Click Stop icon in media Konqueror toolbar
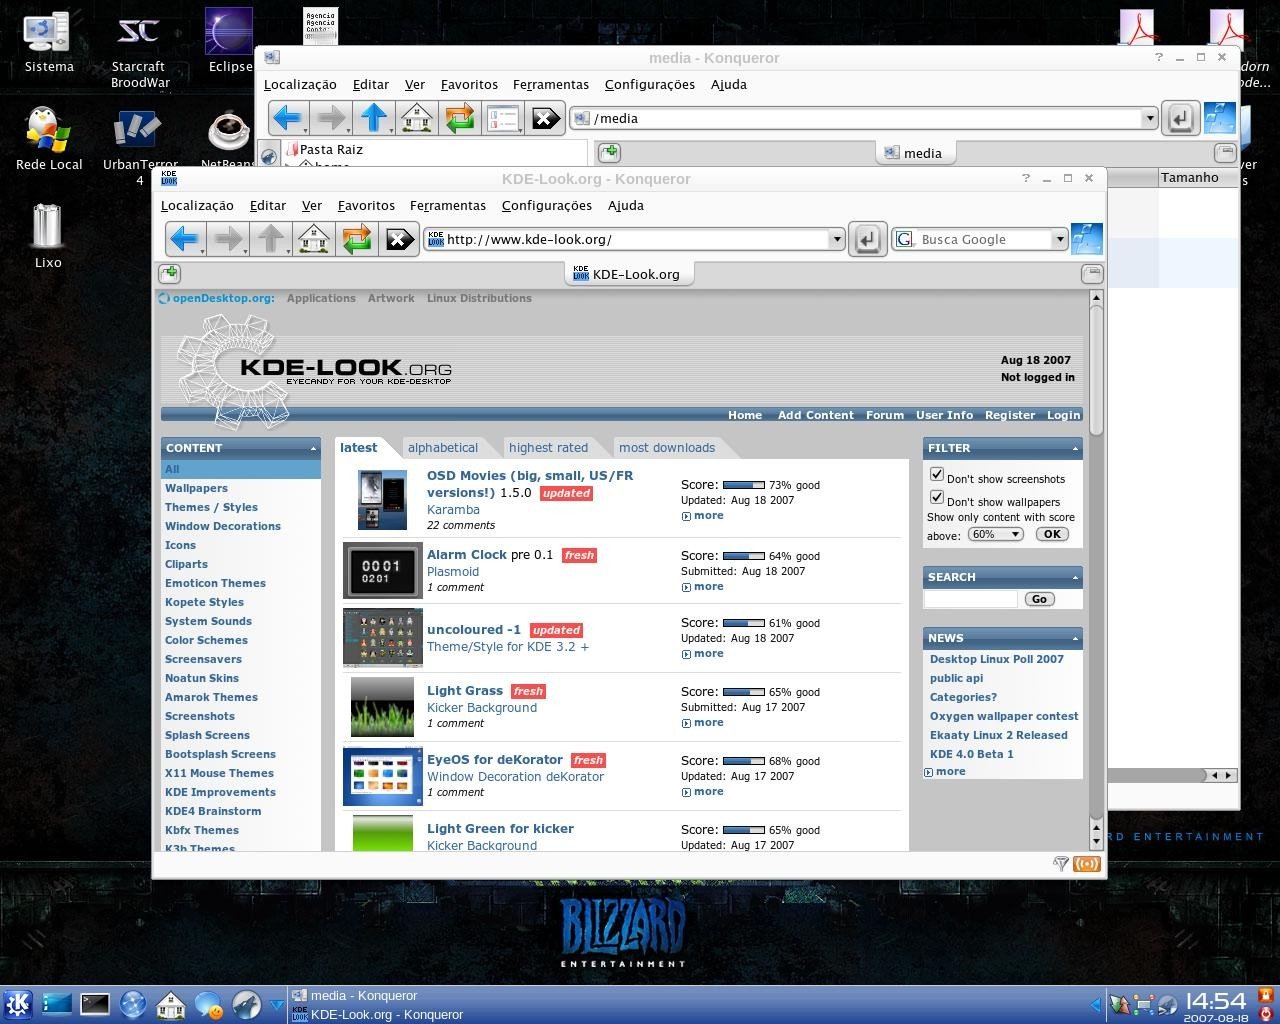This screenshot has width=1280, height=1024. [545, 118]
